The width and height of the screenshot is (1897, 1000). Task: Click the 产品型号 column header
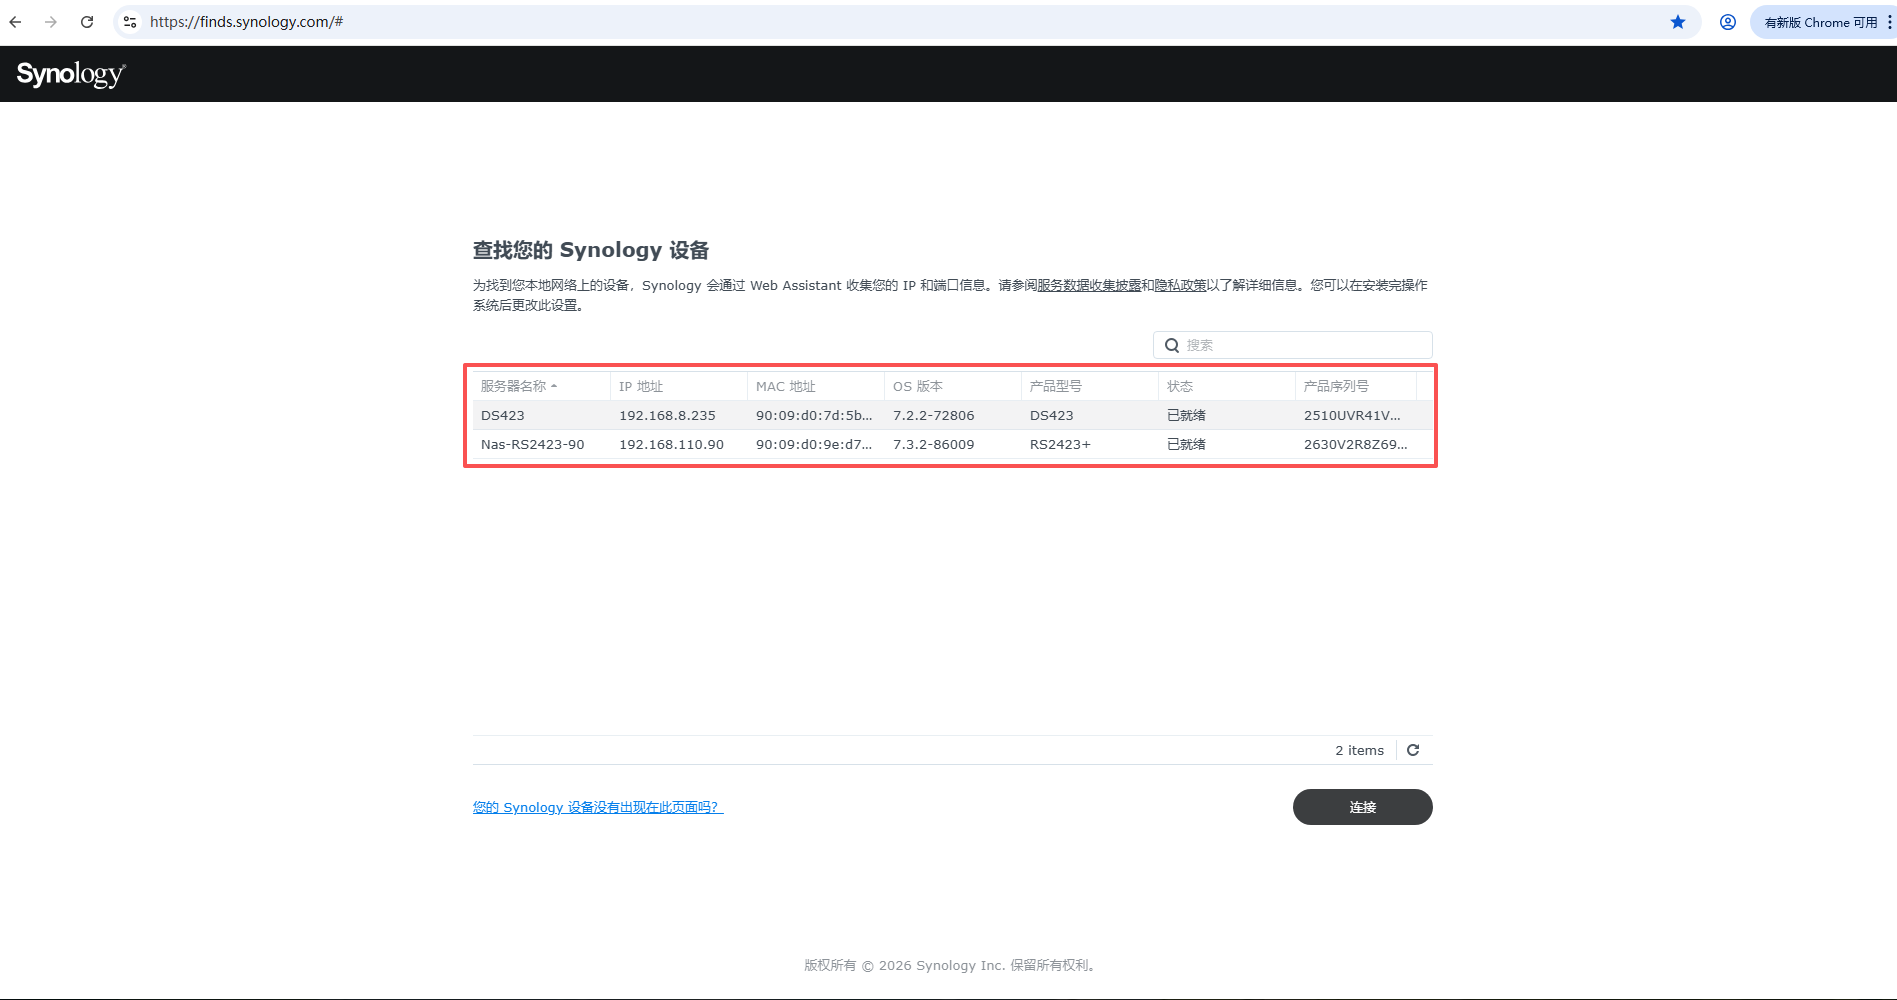pyautogui.click(x=1089, y=386)
